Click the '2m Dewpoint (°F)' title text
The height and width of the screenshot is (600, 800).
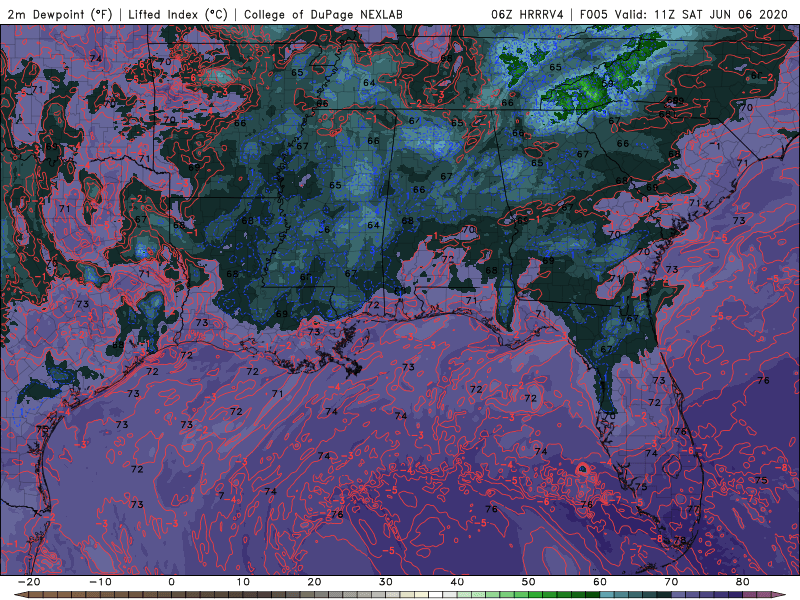(x=60, y=14)
